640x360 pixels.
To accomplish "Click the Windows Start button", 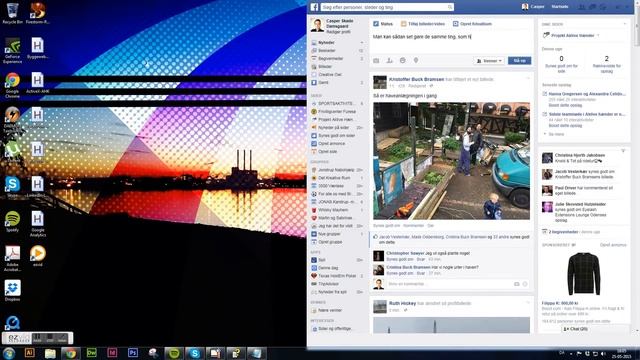I will (9, 353).
